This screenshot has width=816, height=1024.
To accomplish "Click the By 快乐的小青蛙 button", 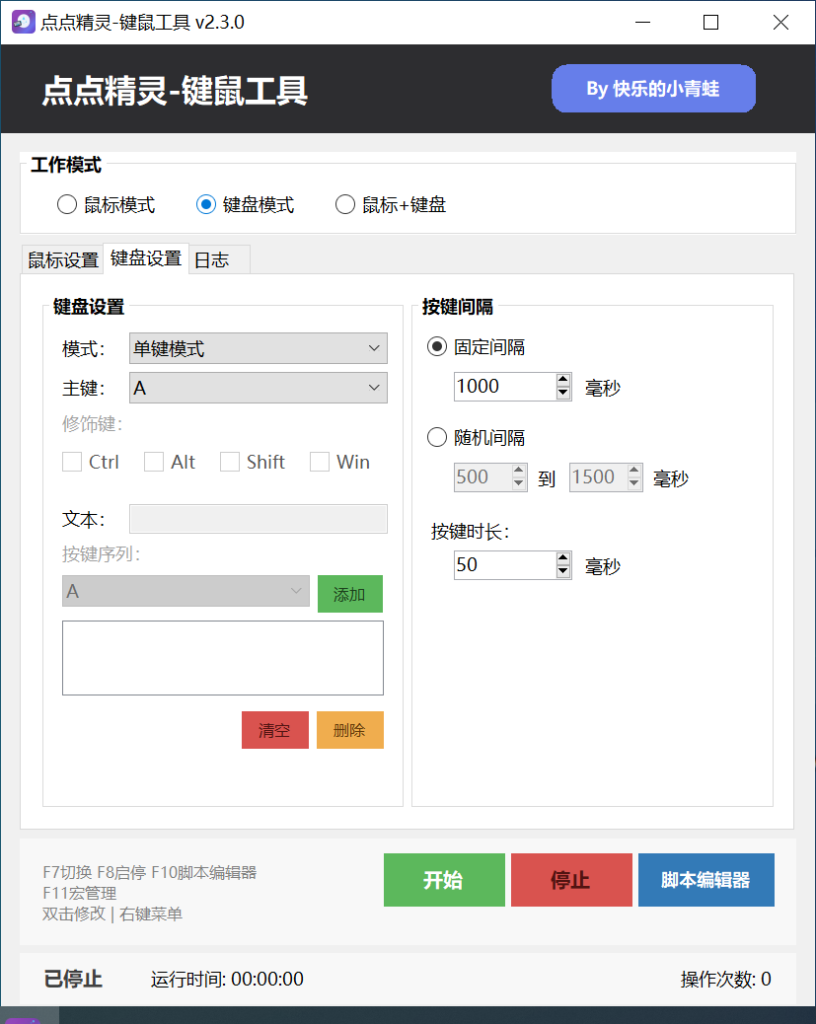I will [653, 88].
